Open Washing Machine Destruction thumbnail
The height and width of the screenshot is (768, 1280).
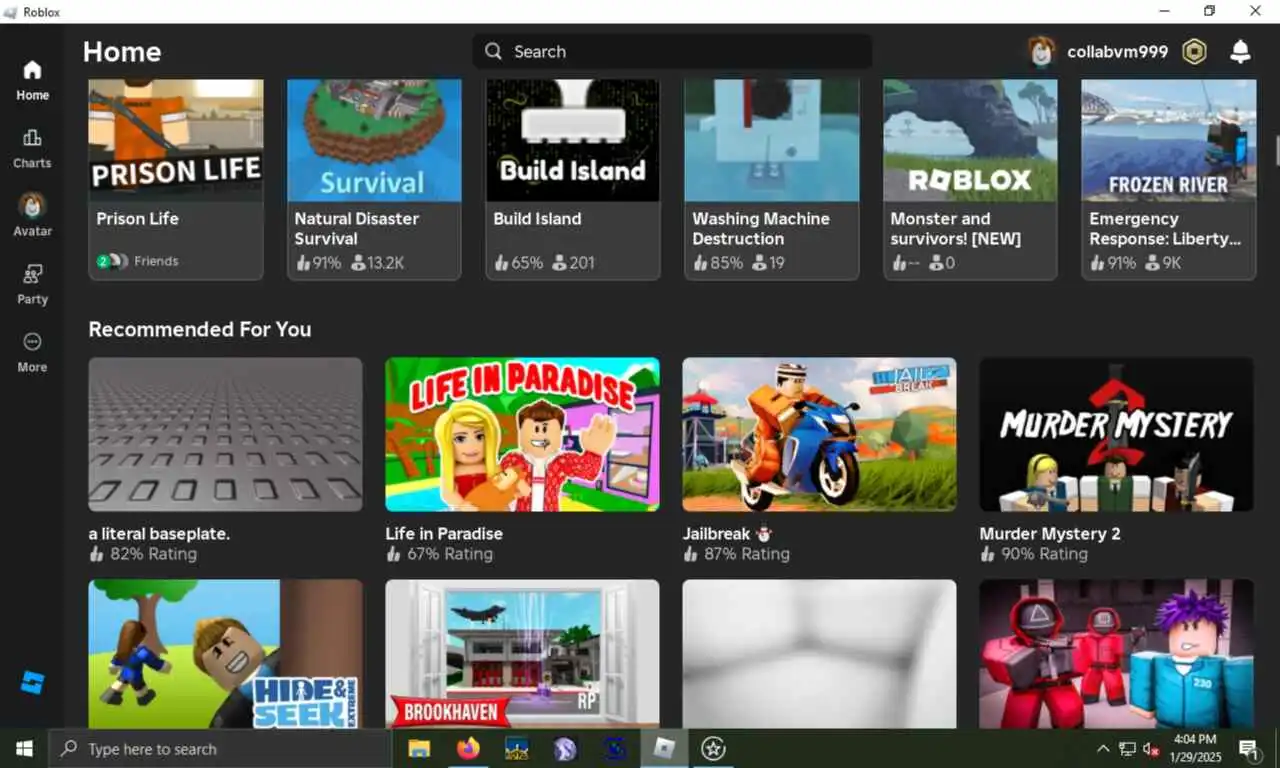point(771,141)
